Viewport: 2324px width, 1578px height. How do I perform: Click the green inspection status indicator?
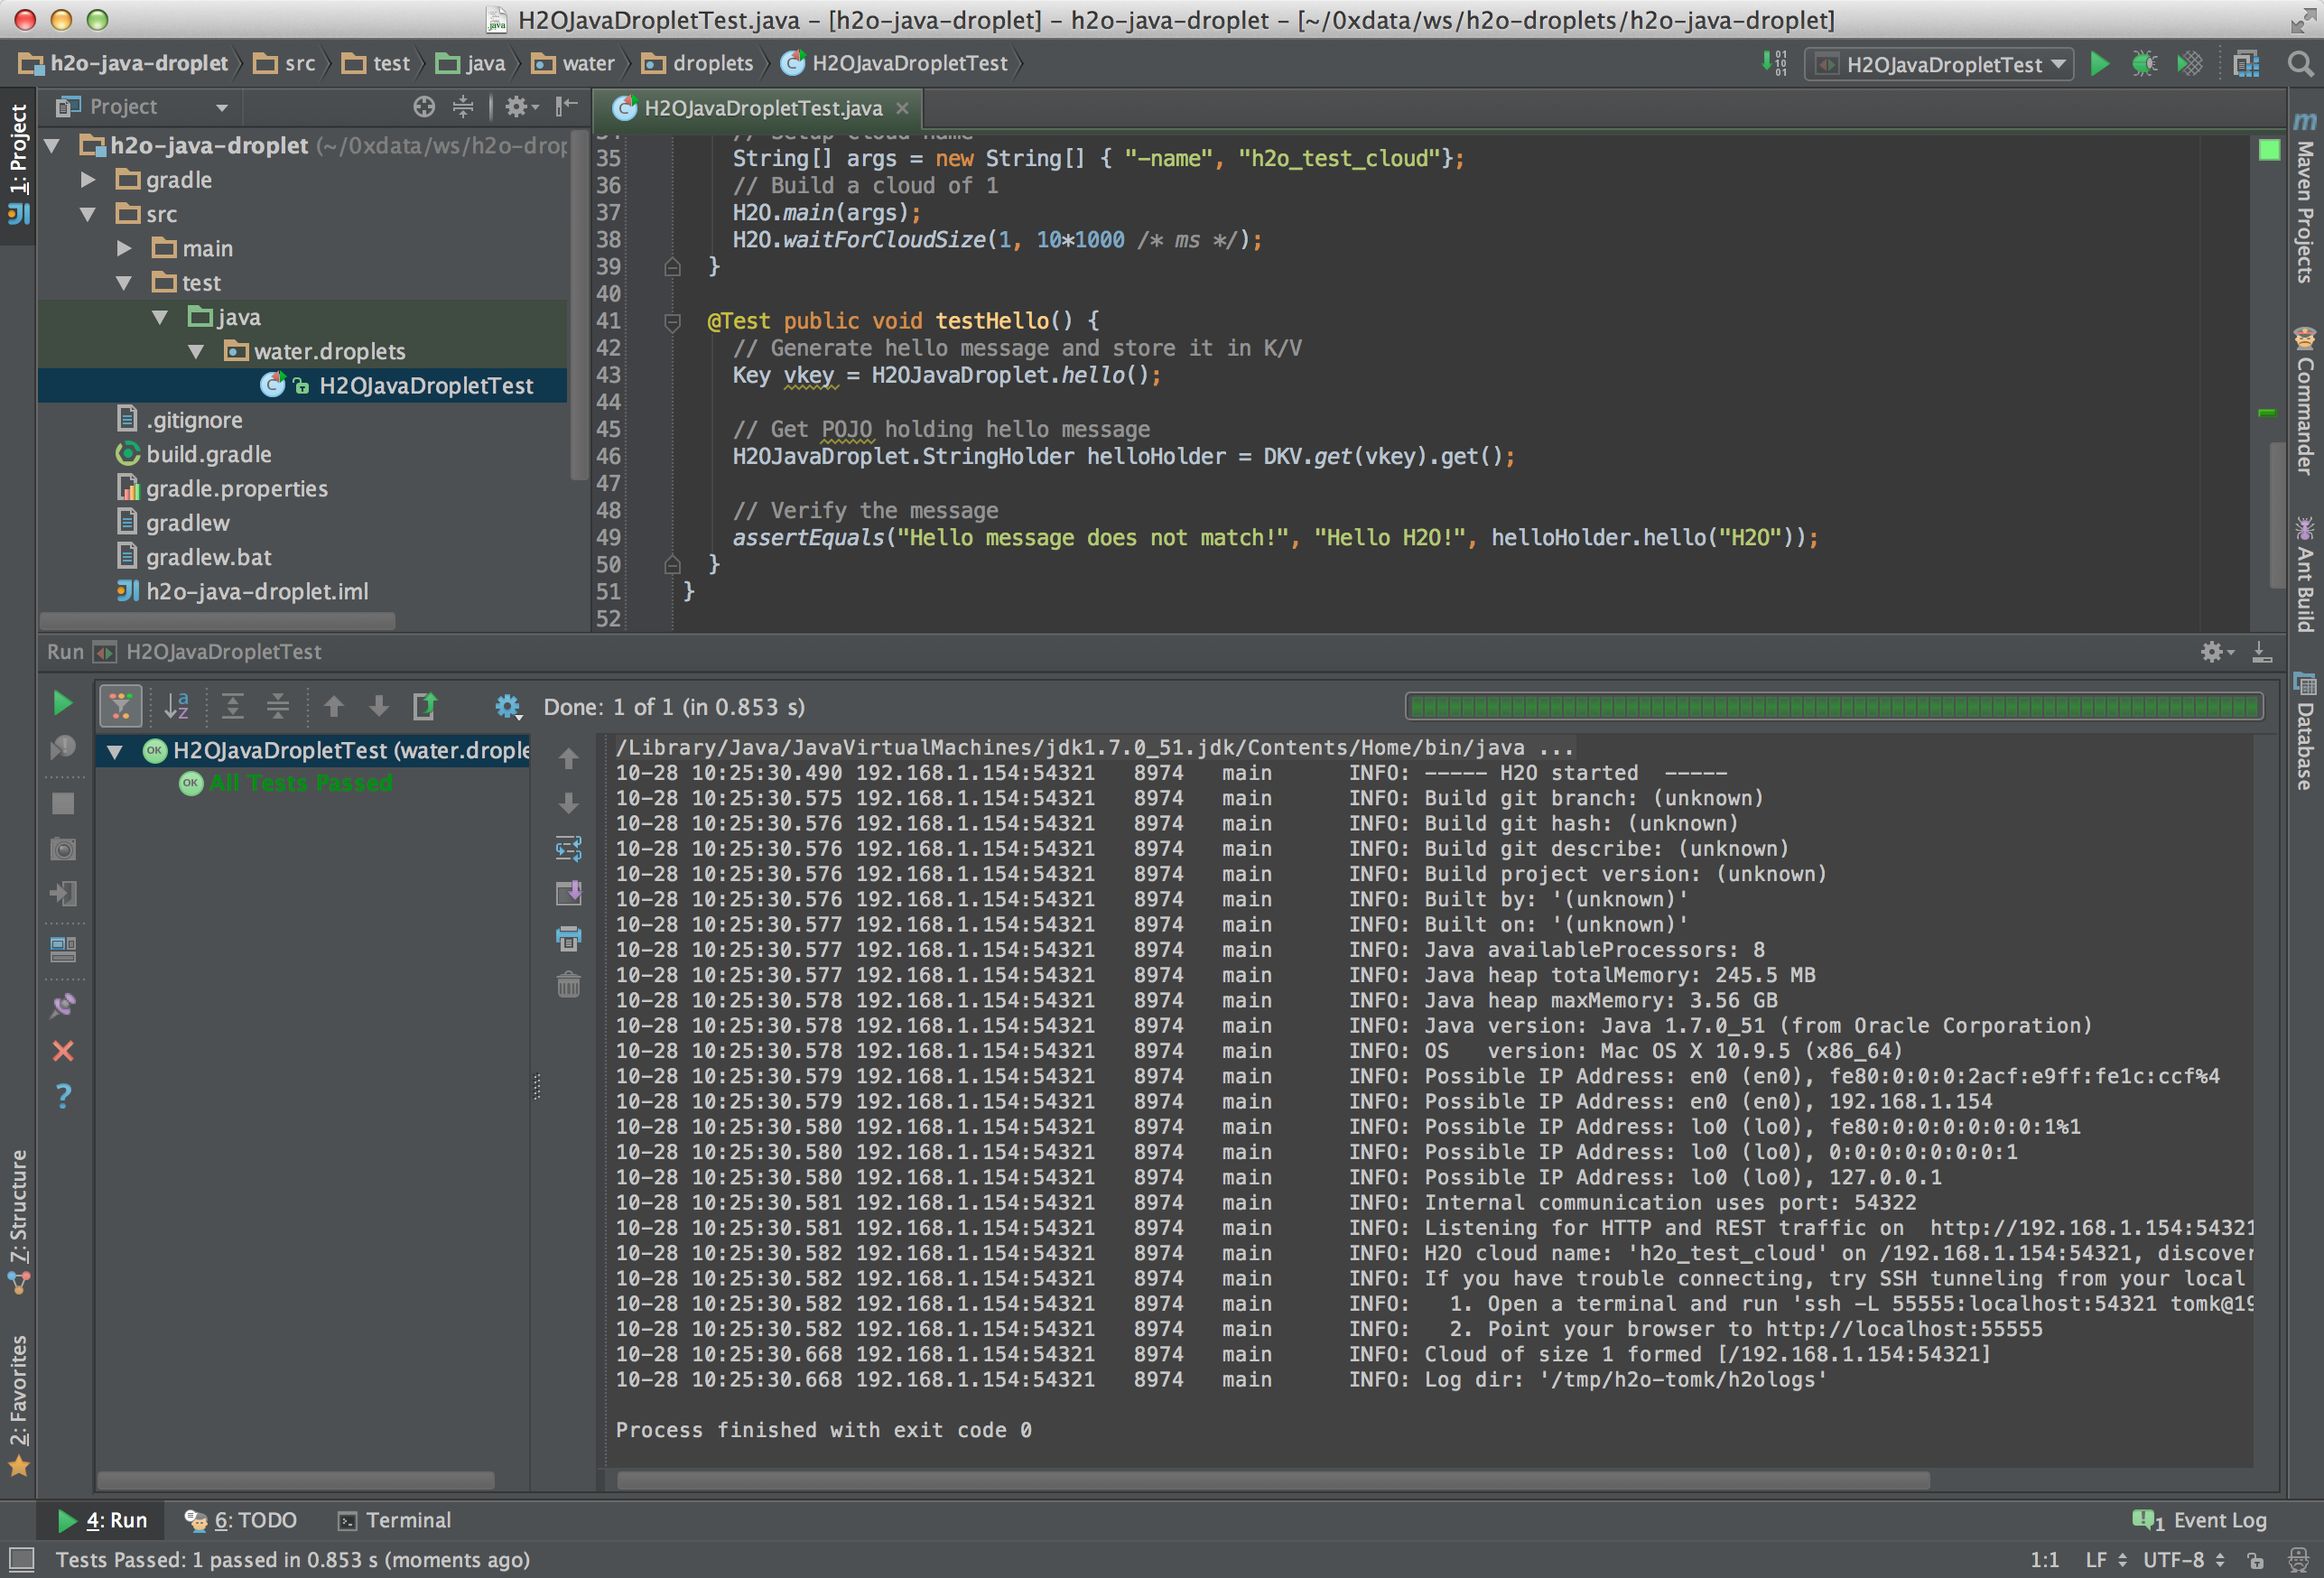tap(2269, 150)
